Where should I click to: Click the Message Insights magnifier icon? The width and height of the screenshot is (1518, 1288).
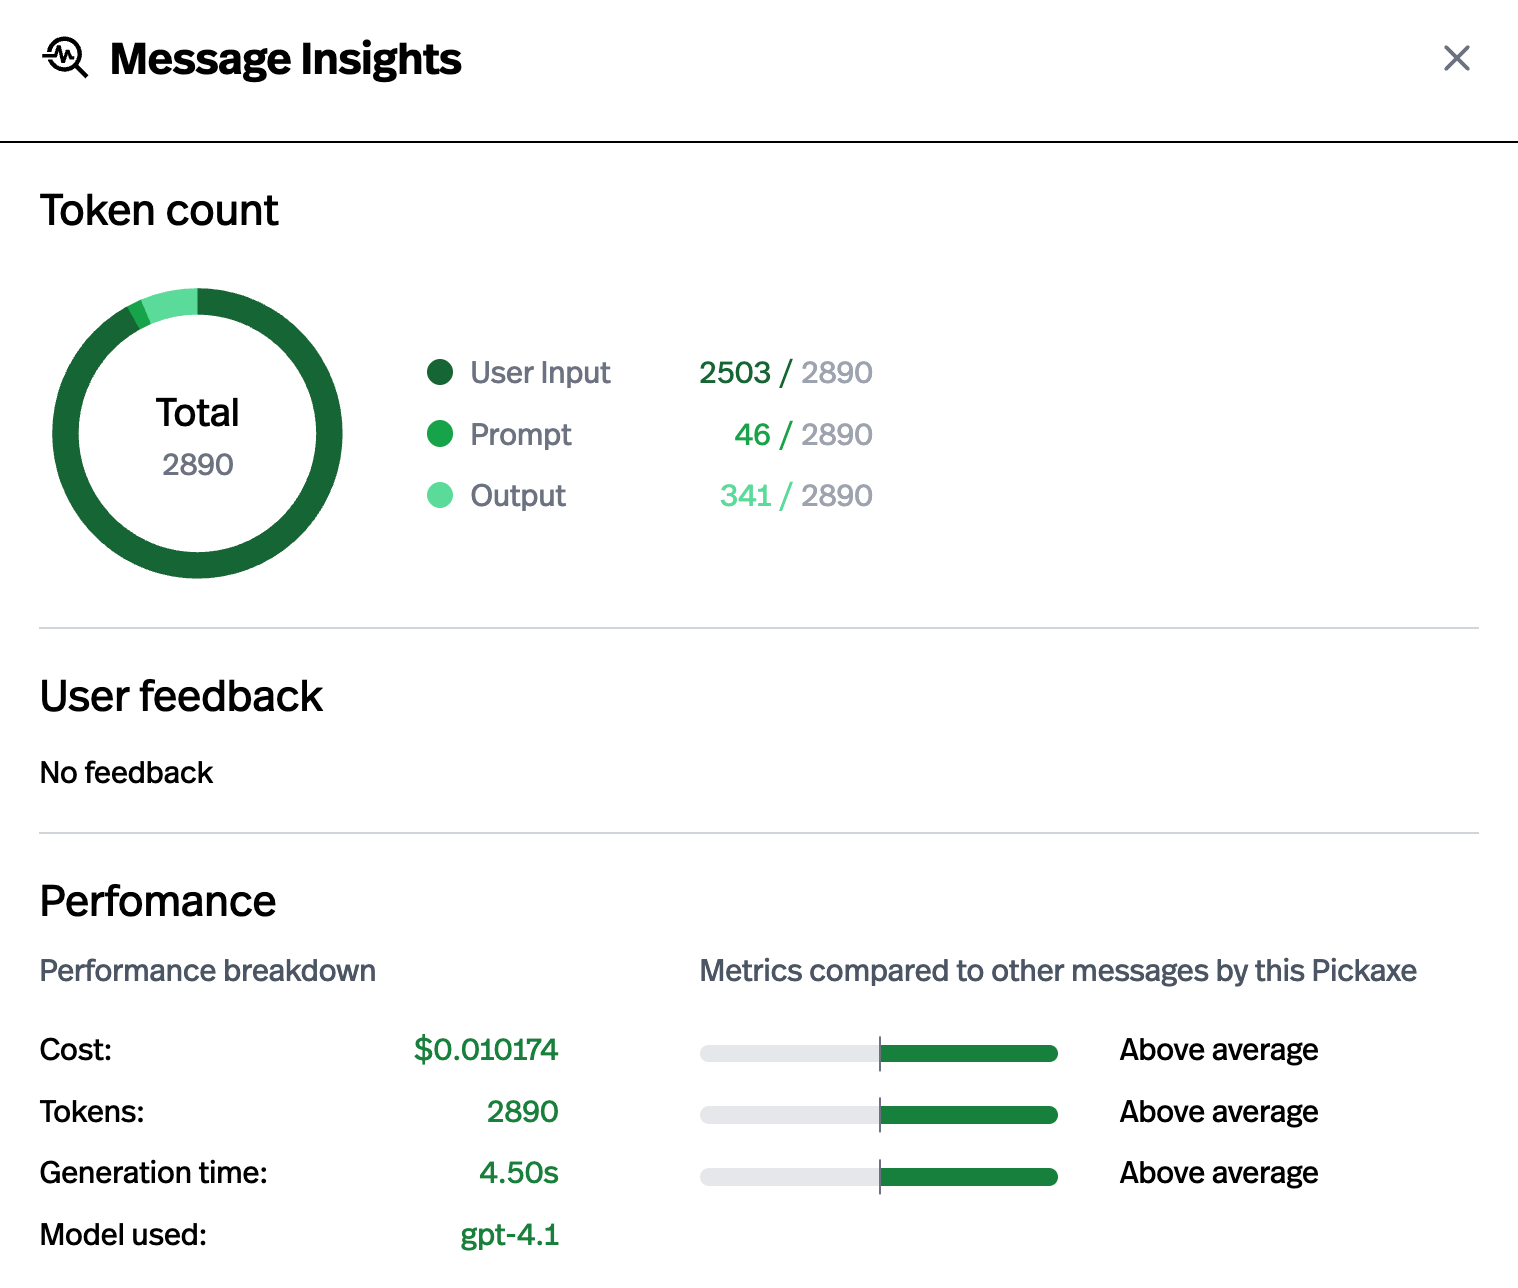[x=65, y=58]
